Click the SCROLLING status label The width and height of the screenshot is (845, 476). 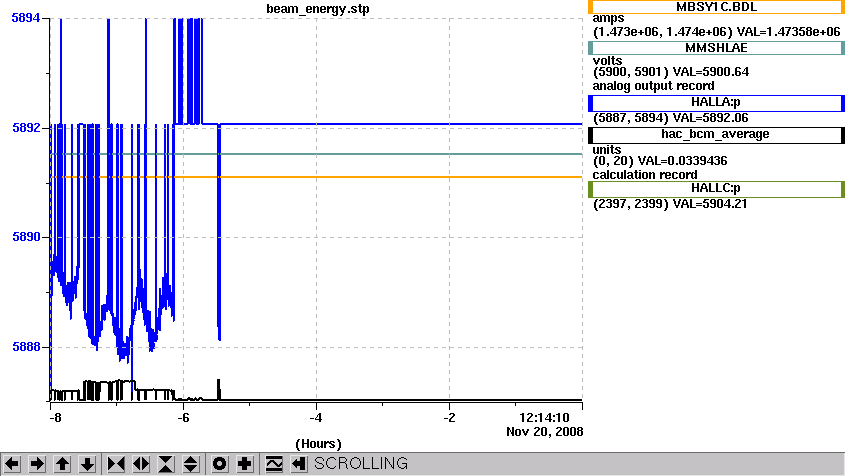(361, 464)
